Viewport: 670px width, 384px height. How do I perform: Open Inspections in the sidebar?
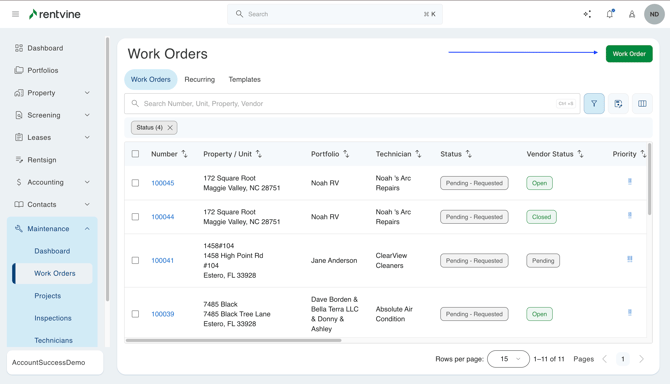(x=53, y=318)
